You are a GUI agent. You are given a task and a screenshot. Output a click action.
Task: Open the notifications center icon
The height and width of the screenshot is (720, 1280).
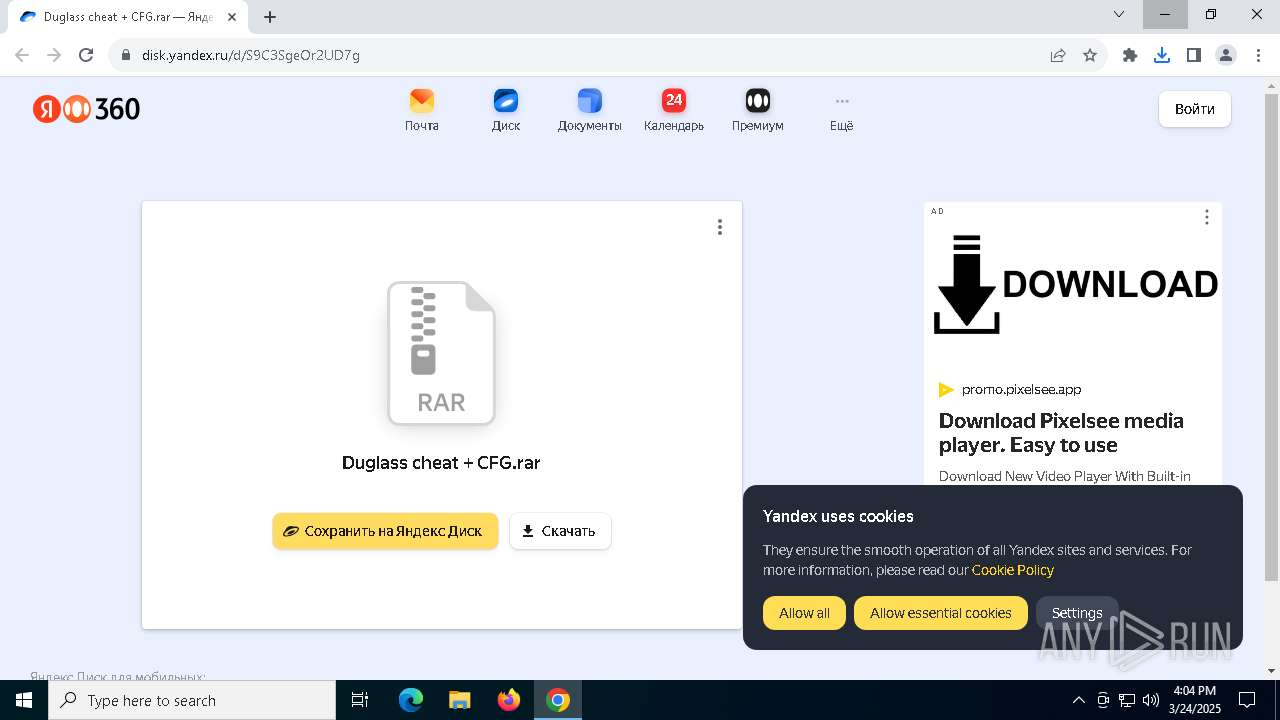pyautogui.click(x=1248, y=700)
